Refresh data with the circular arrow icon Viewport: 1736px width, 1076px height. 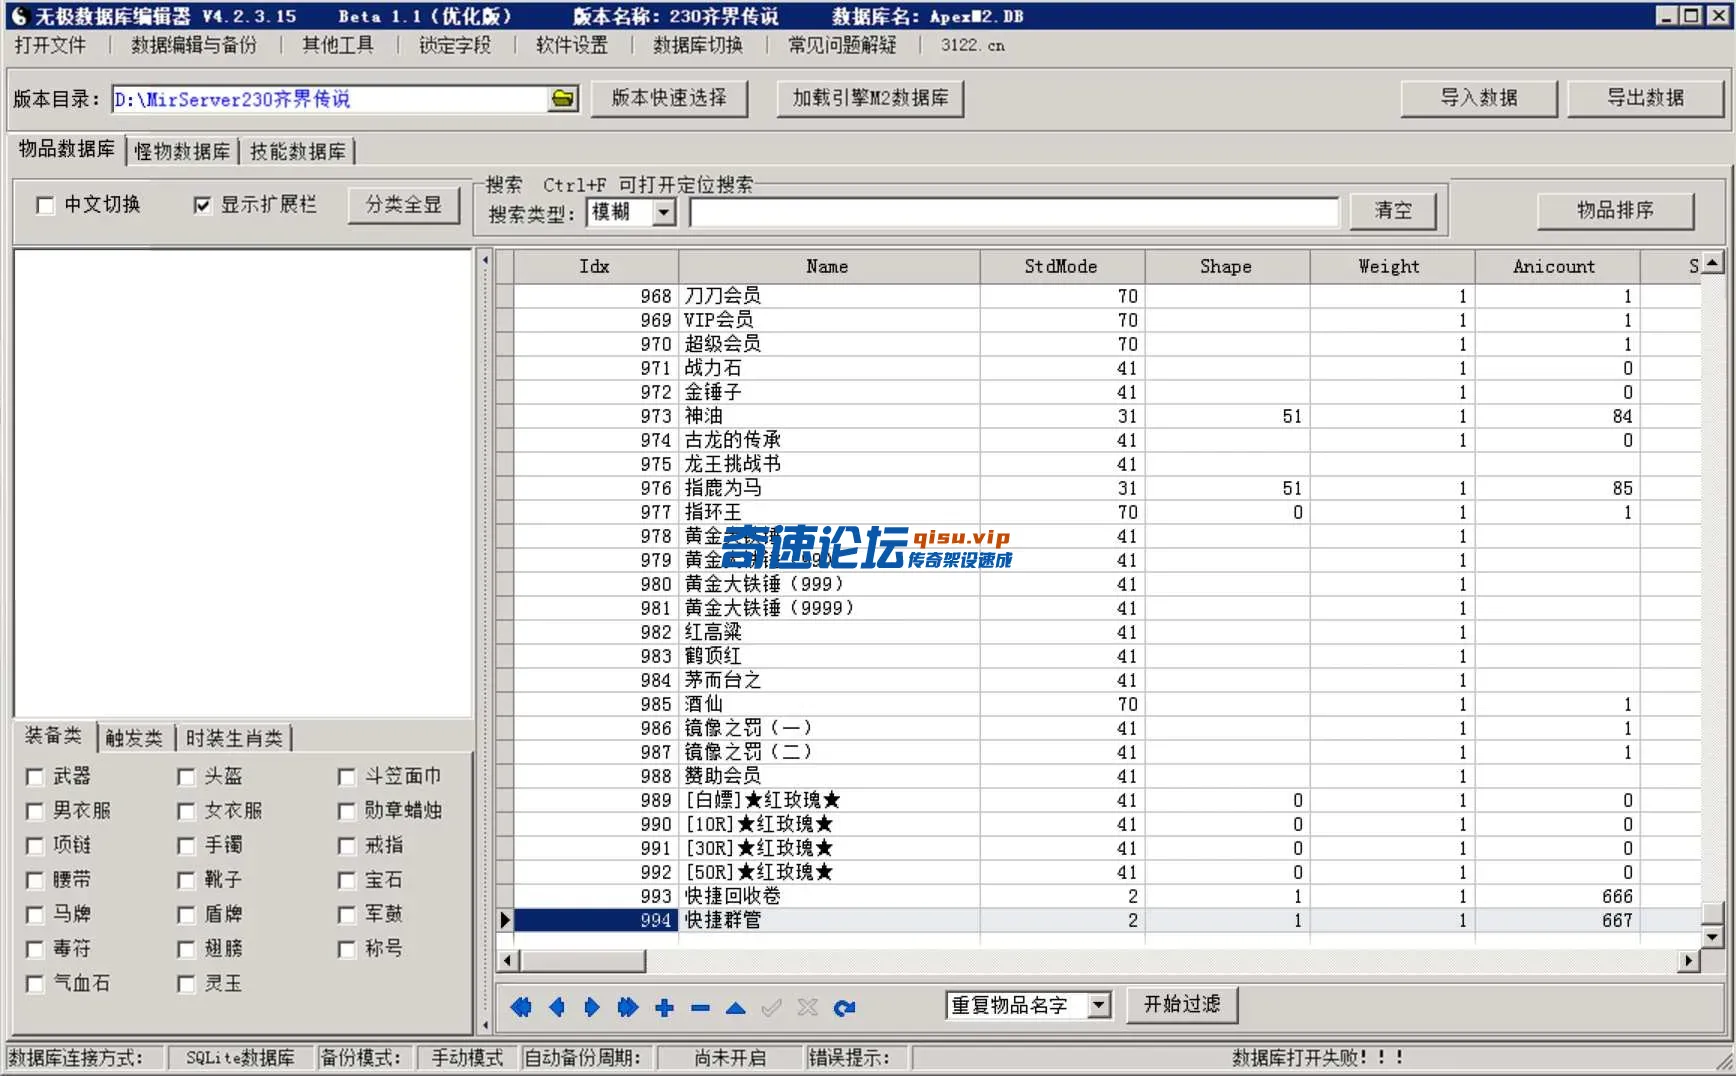click(844, 1007)
